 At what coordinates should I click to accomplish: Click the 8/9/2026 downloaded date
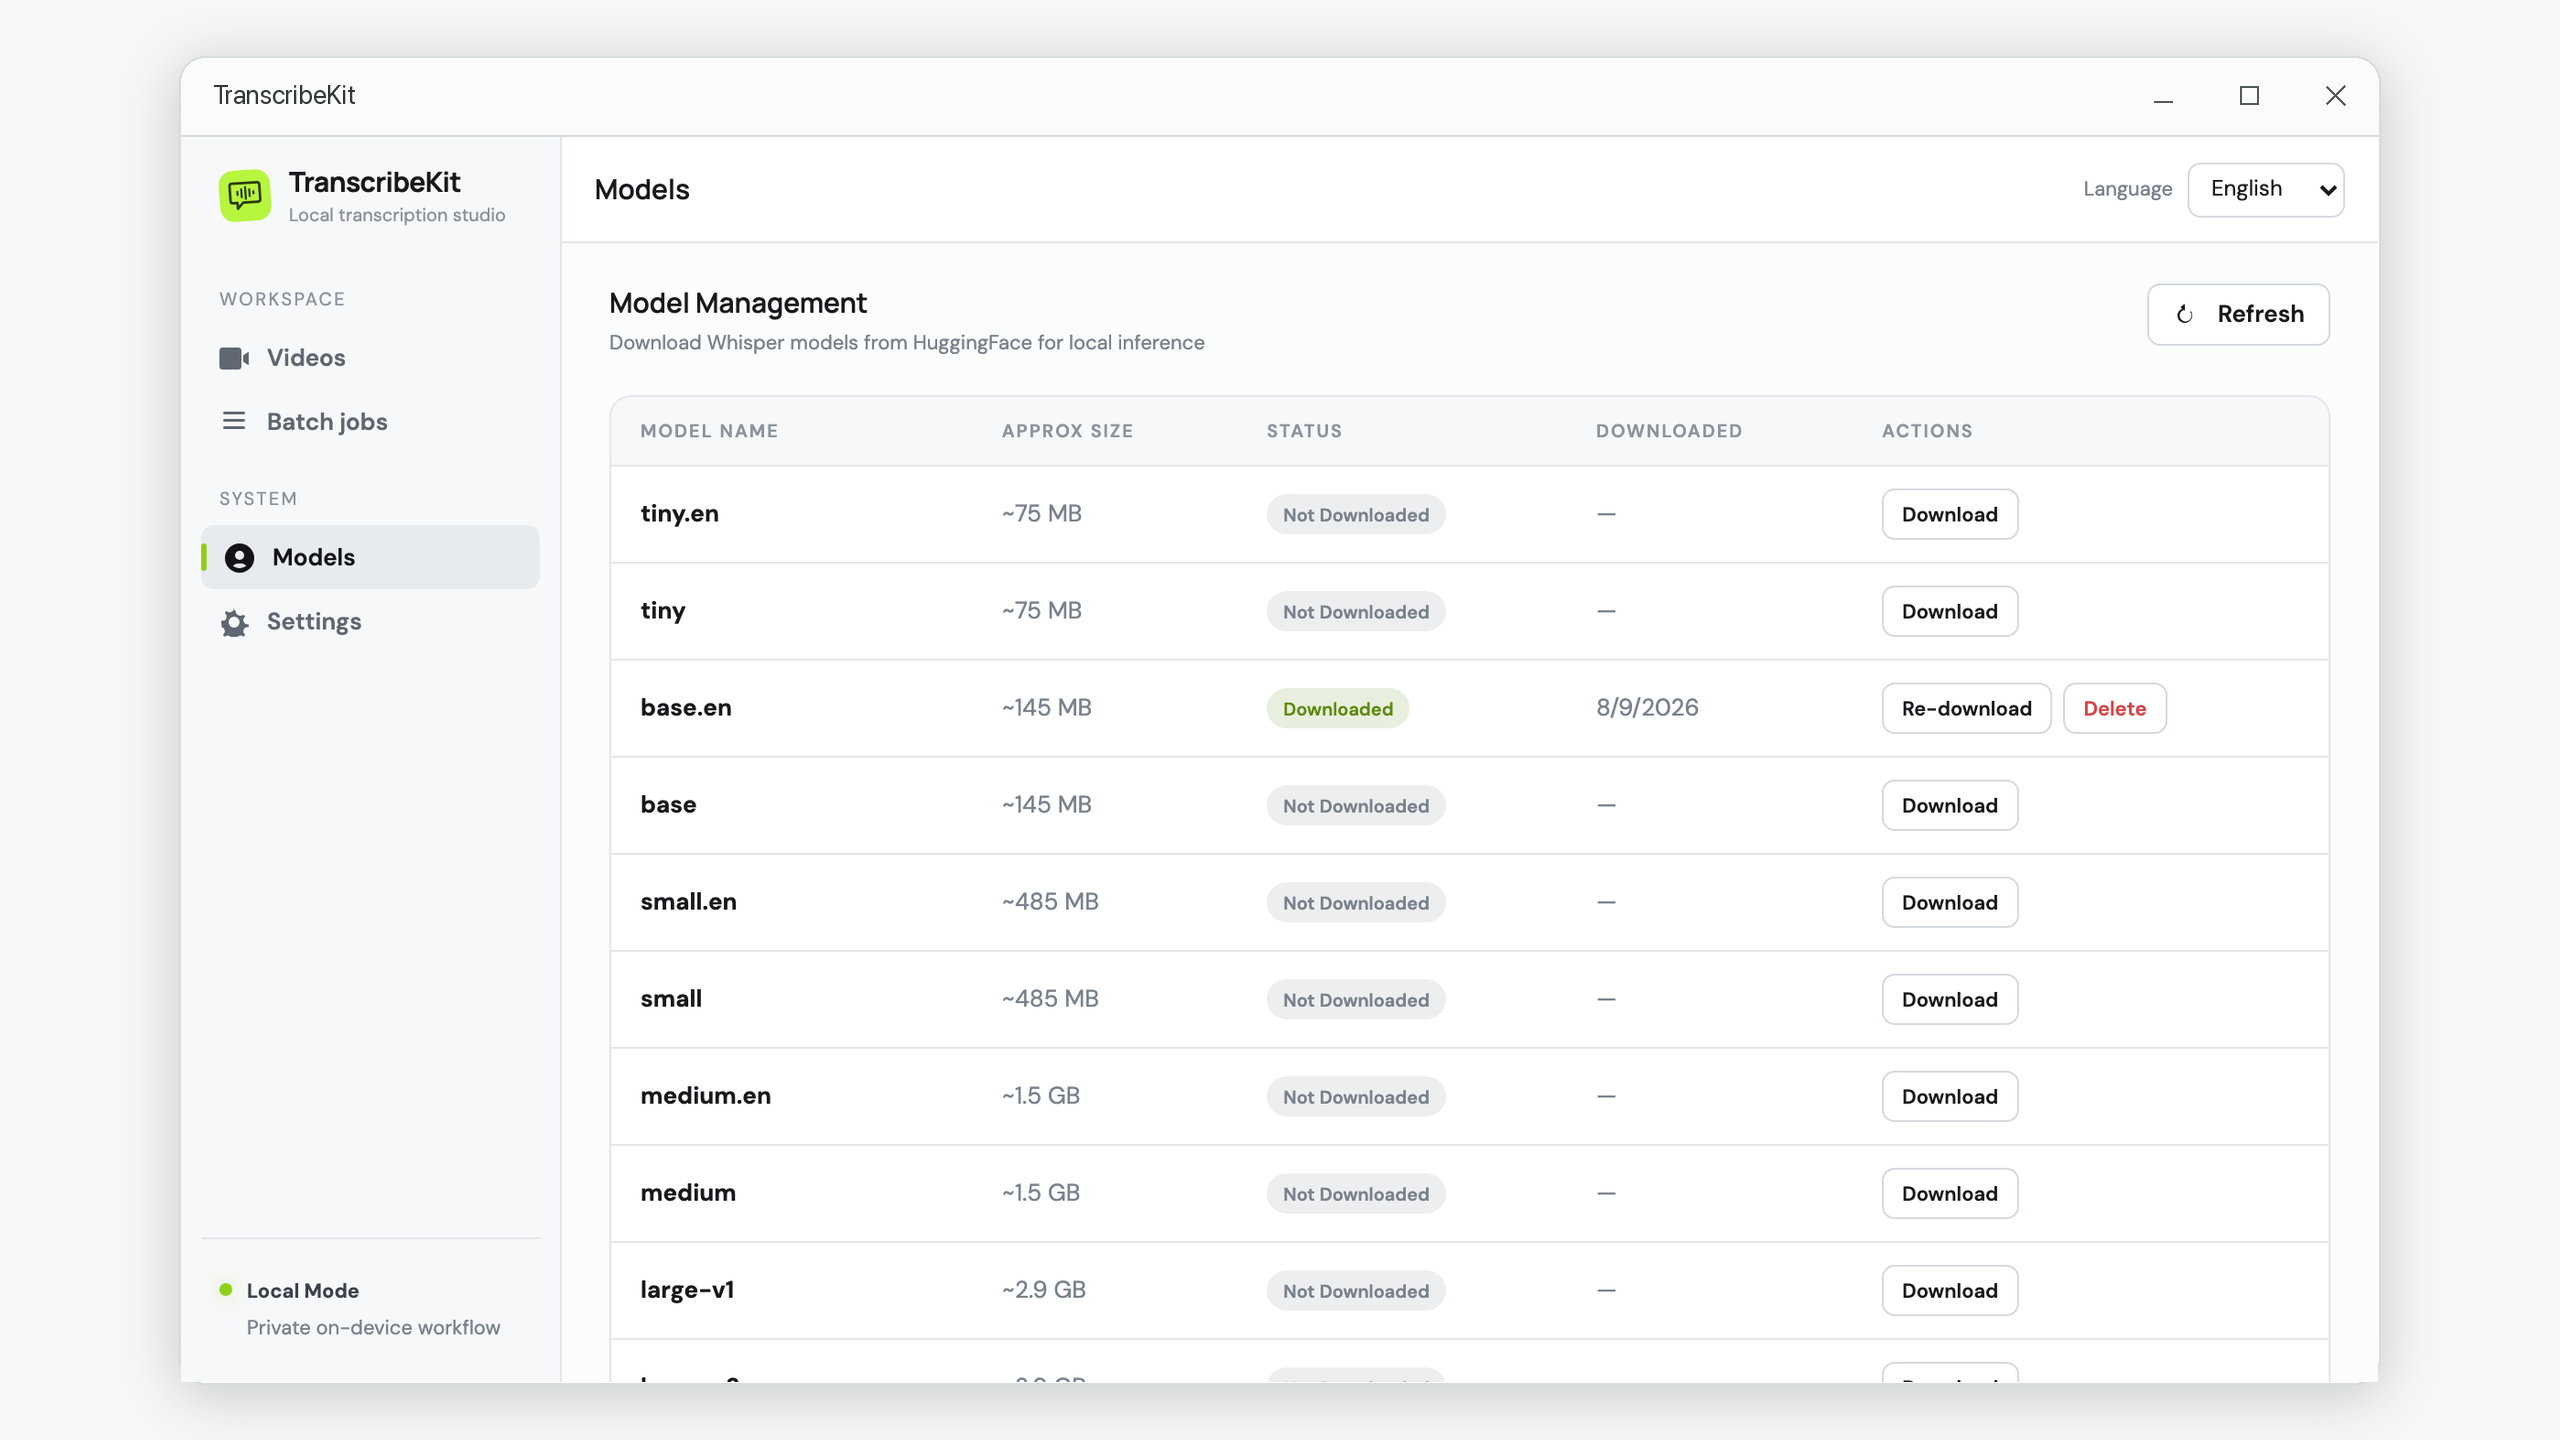click(1647, 707)
